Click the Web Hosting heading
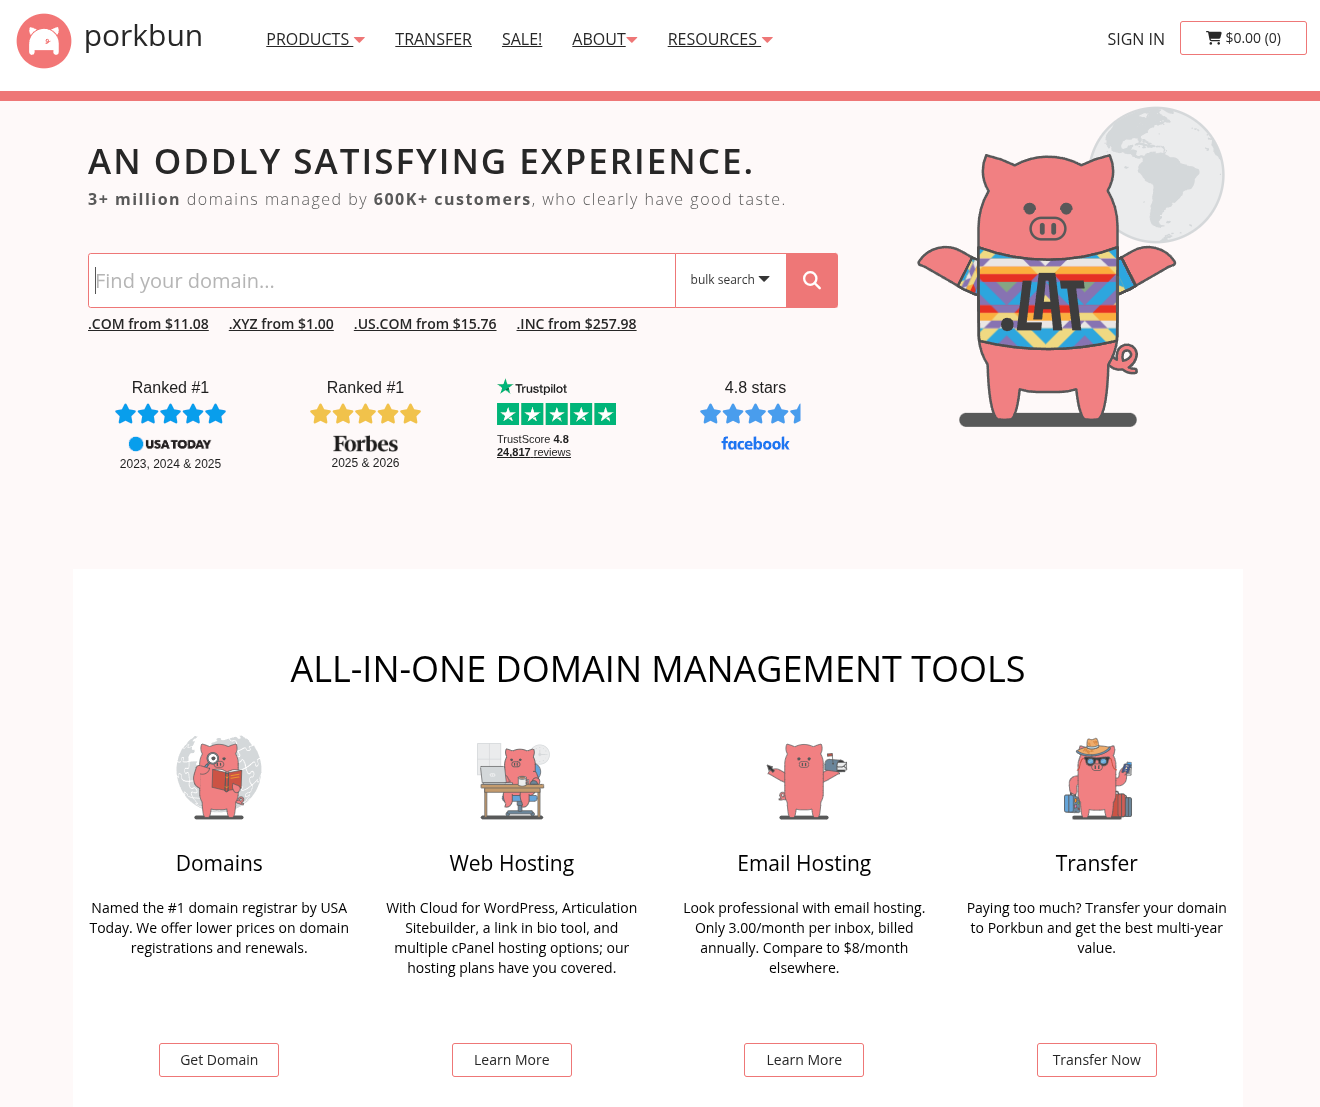The height and width of the screenshot is (1107, 1320). pos(512,863)
